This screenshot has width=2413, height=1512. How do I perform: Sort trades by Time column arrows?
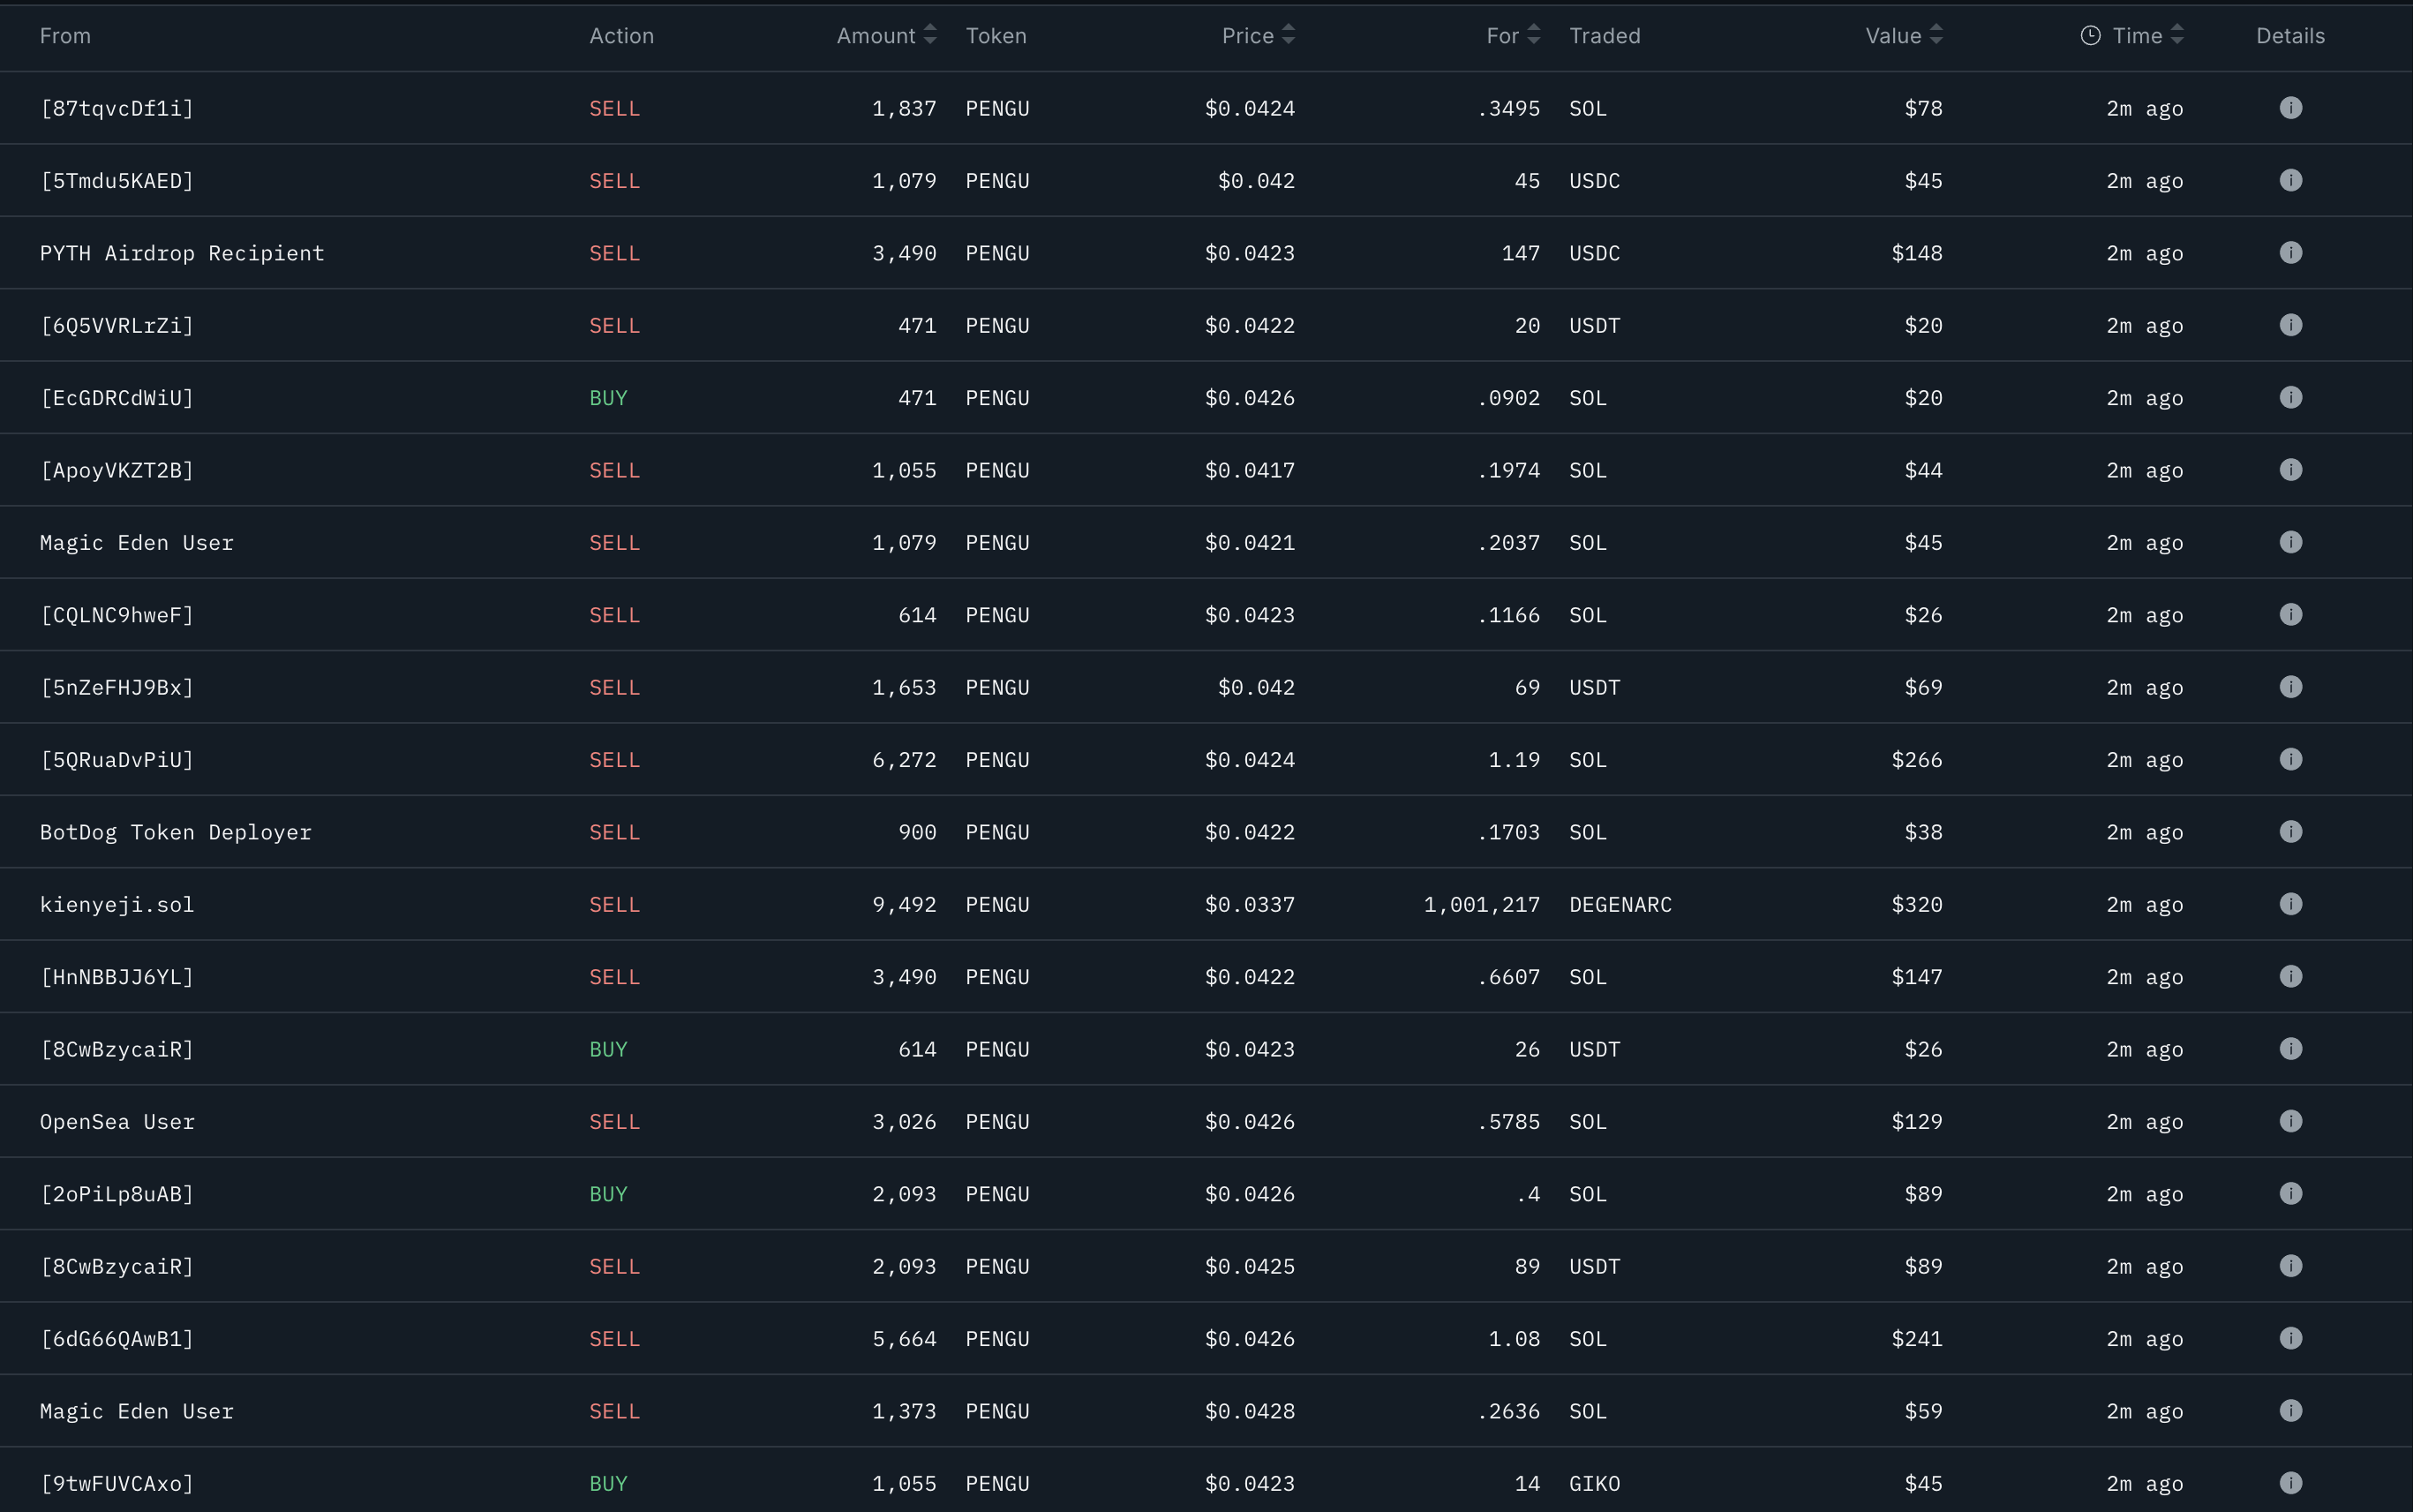[x=2177, y=36]
